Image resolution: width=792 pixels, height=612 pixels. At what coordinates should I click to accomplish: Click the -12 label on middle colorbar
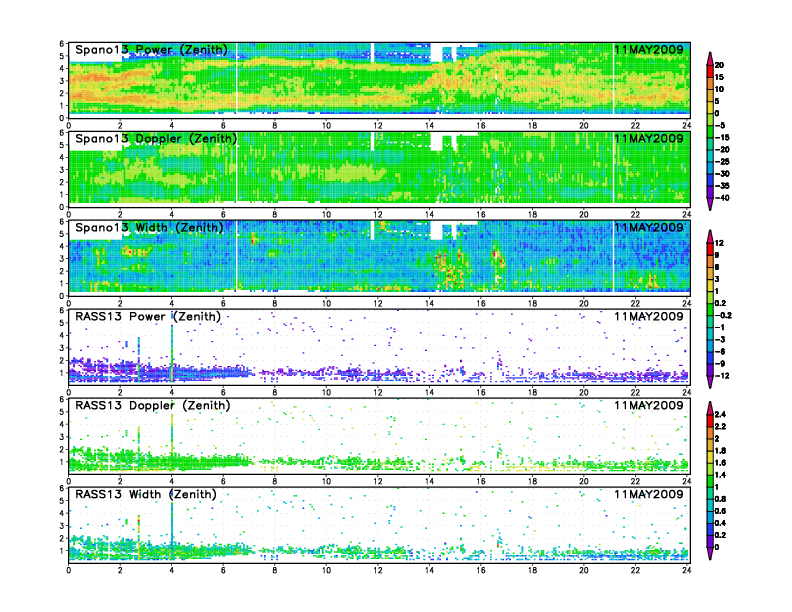tap(722, 376)
